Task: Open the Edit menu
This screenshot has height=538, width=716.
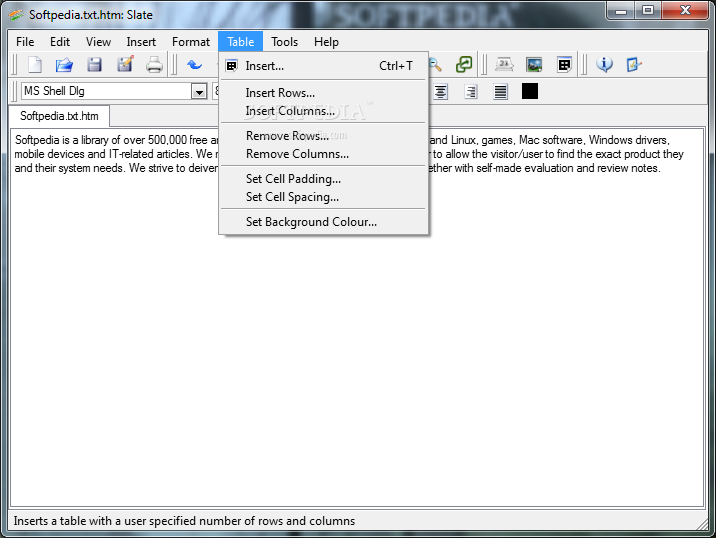Action: coord(60,42)
